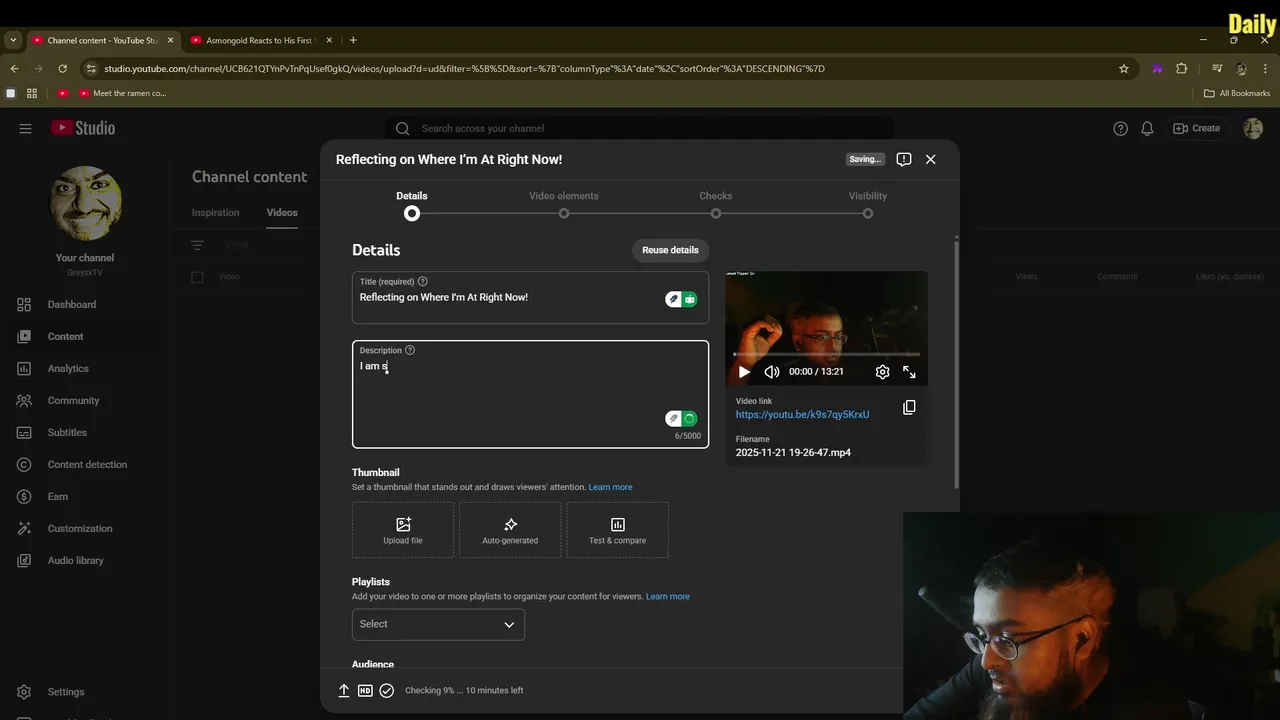Open a new browser tab

[x=353, y=40]
